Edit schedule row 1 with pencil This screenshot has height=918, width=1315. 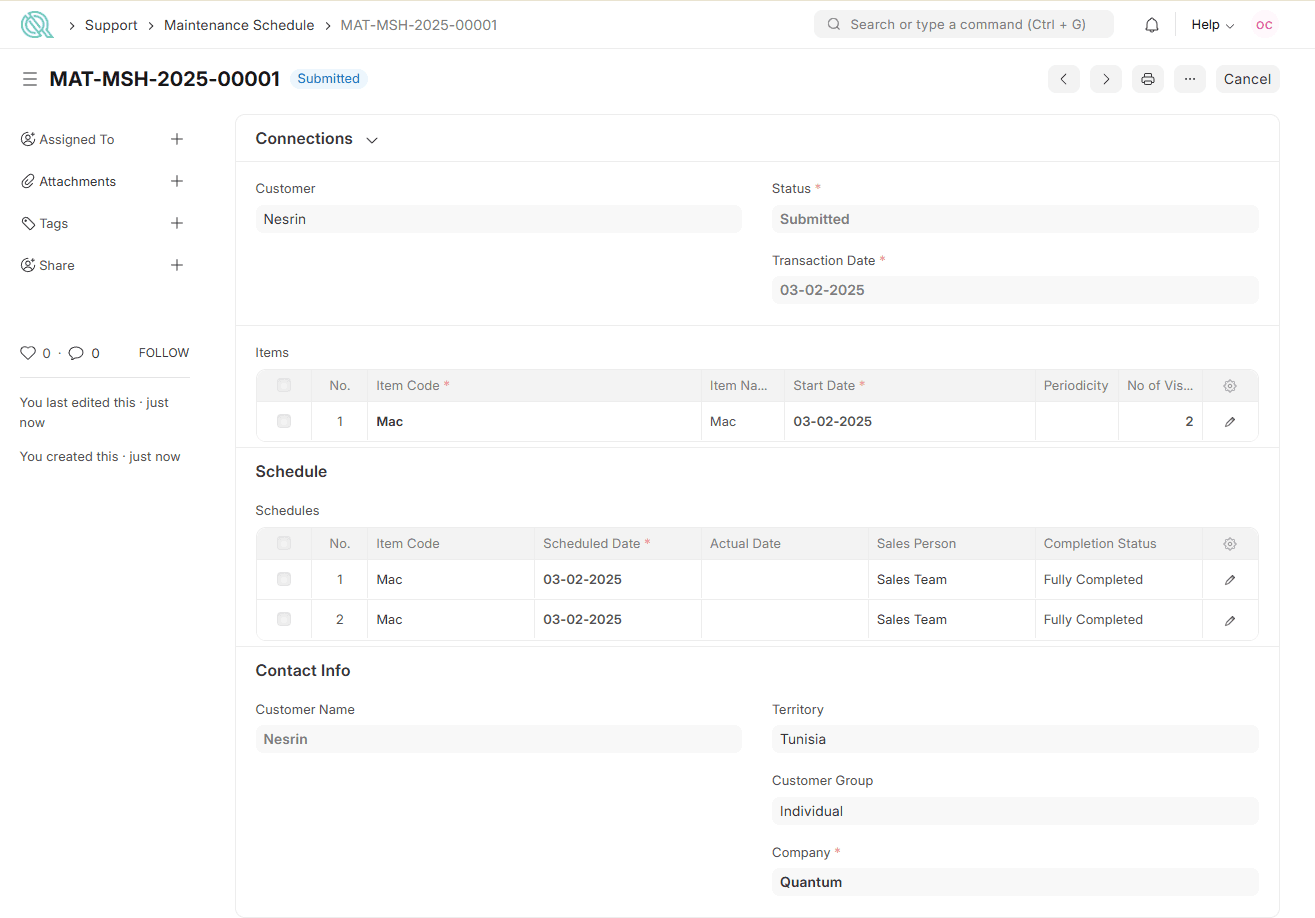coord(1230,580)
